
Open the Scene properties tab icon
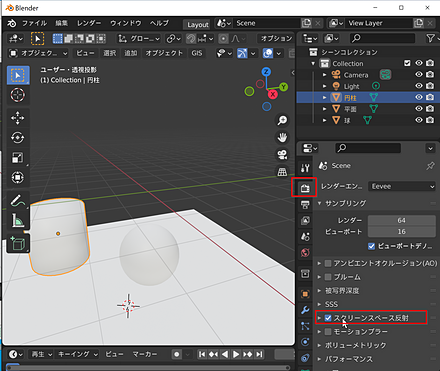coord(305,237)
